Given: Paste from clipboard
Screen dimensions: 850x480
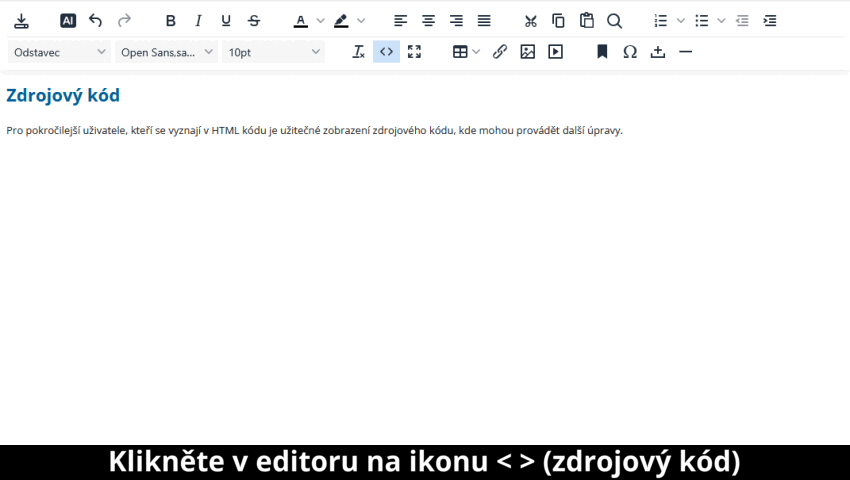Looking at the screenshot, I should (x=587, y=21).
